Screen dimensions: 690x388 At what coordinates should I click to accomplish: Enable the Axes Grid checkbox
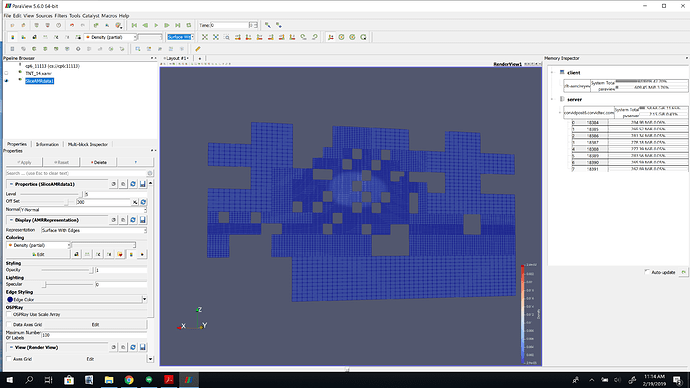click(x=9, y=359)
